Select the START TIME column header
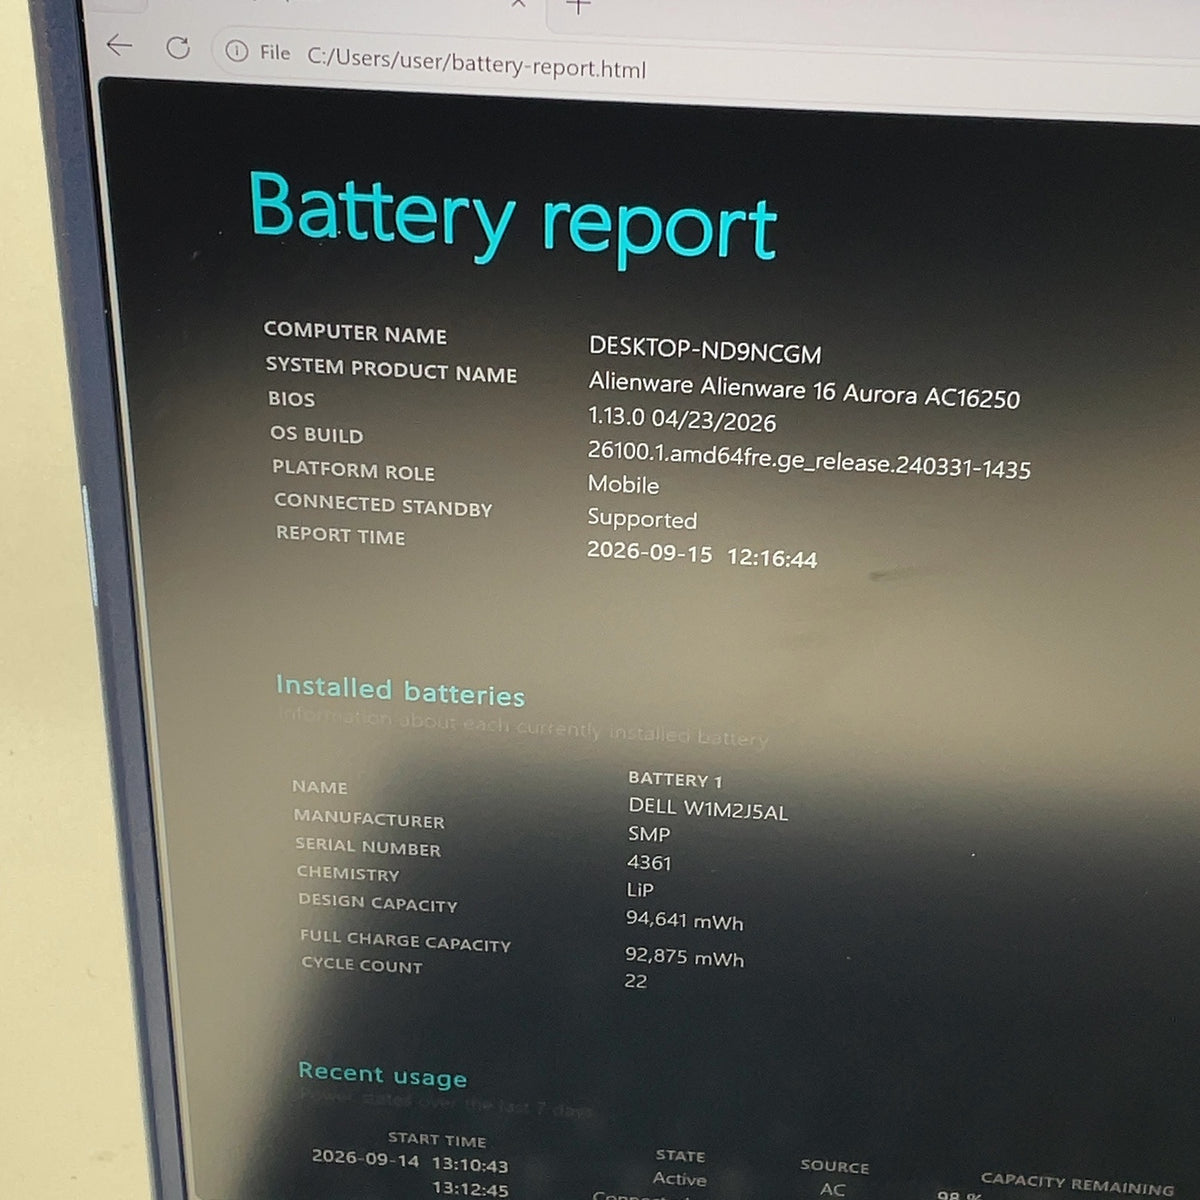The image size is (1200, 1200). [437, 1139]
